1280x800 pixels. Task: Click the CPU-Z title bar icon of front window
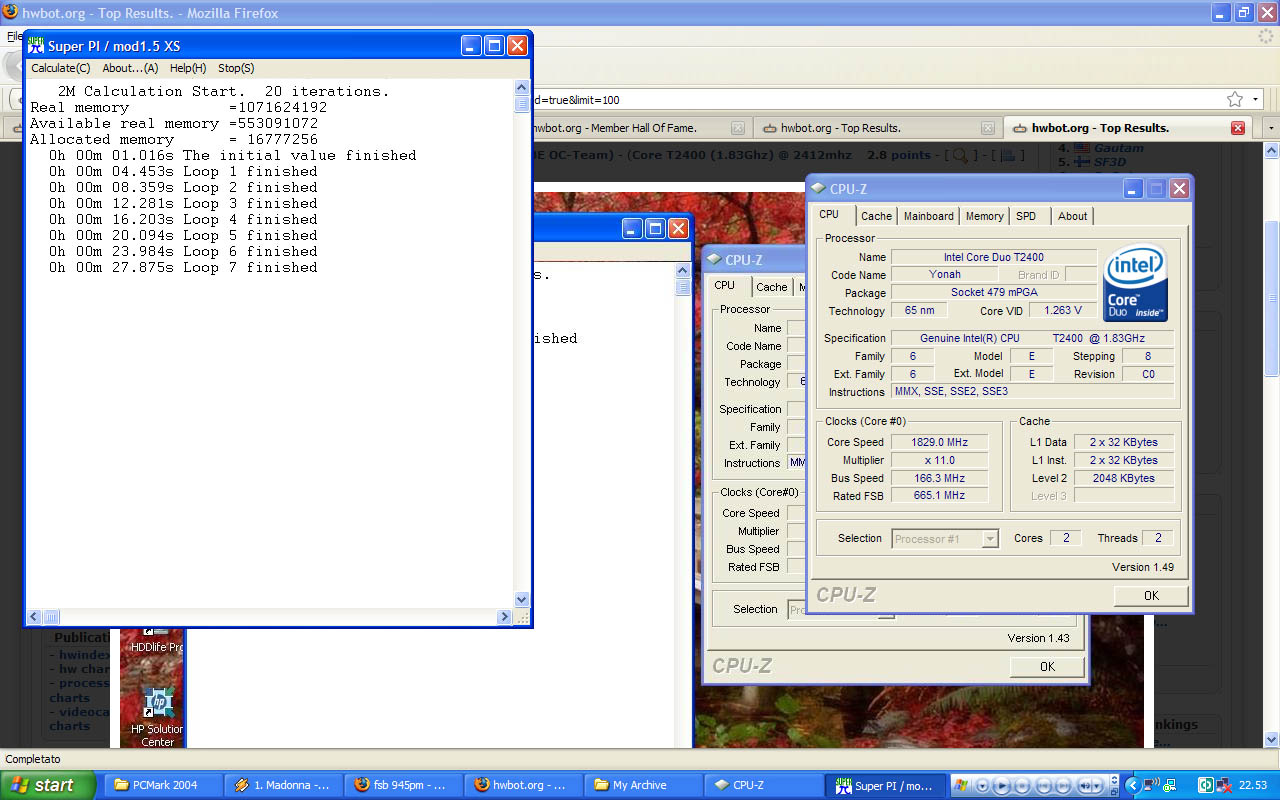click(x=818, y=188)
